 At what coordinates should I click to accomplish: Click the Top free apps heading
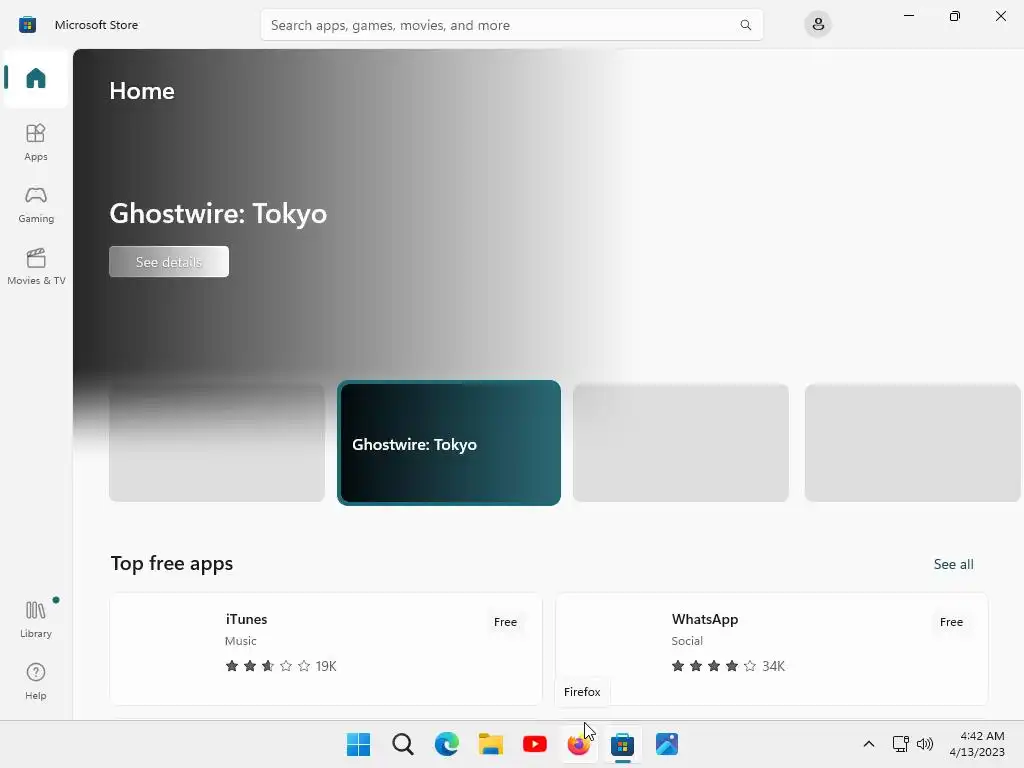coord(172,563)
